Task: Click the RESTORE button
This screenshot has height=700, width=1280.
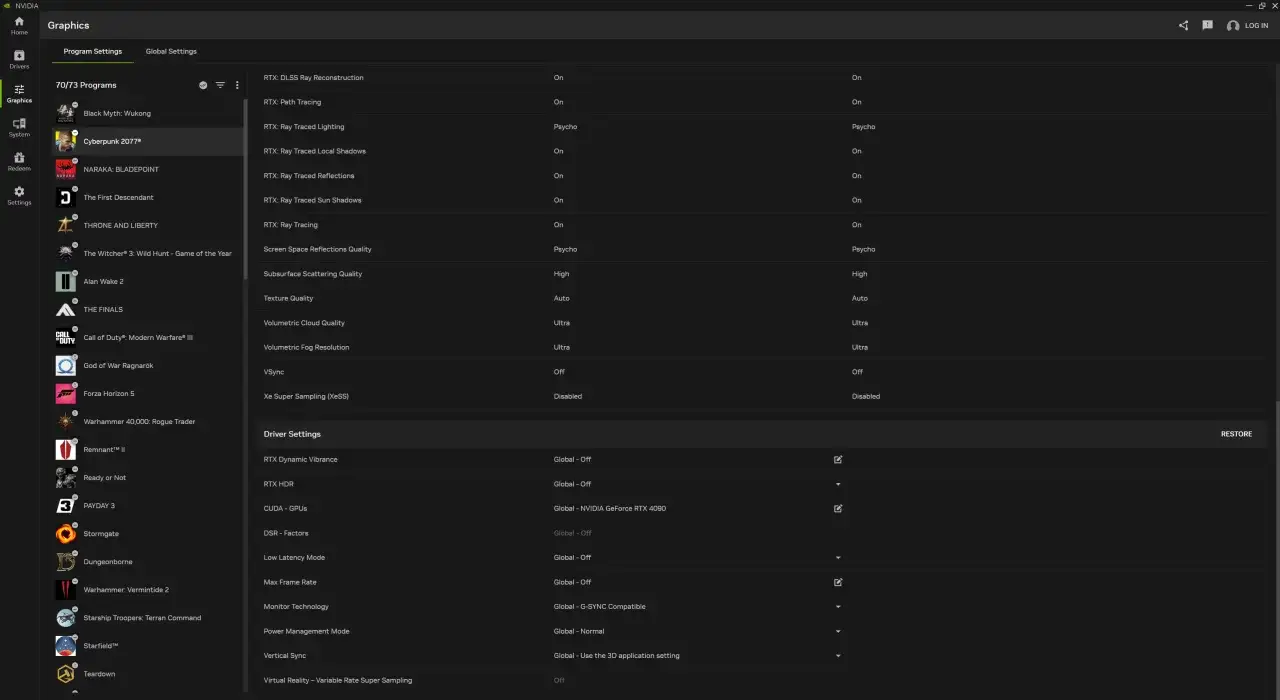Action: coord(1236,434)
